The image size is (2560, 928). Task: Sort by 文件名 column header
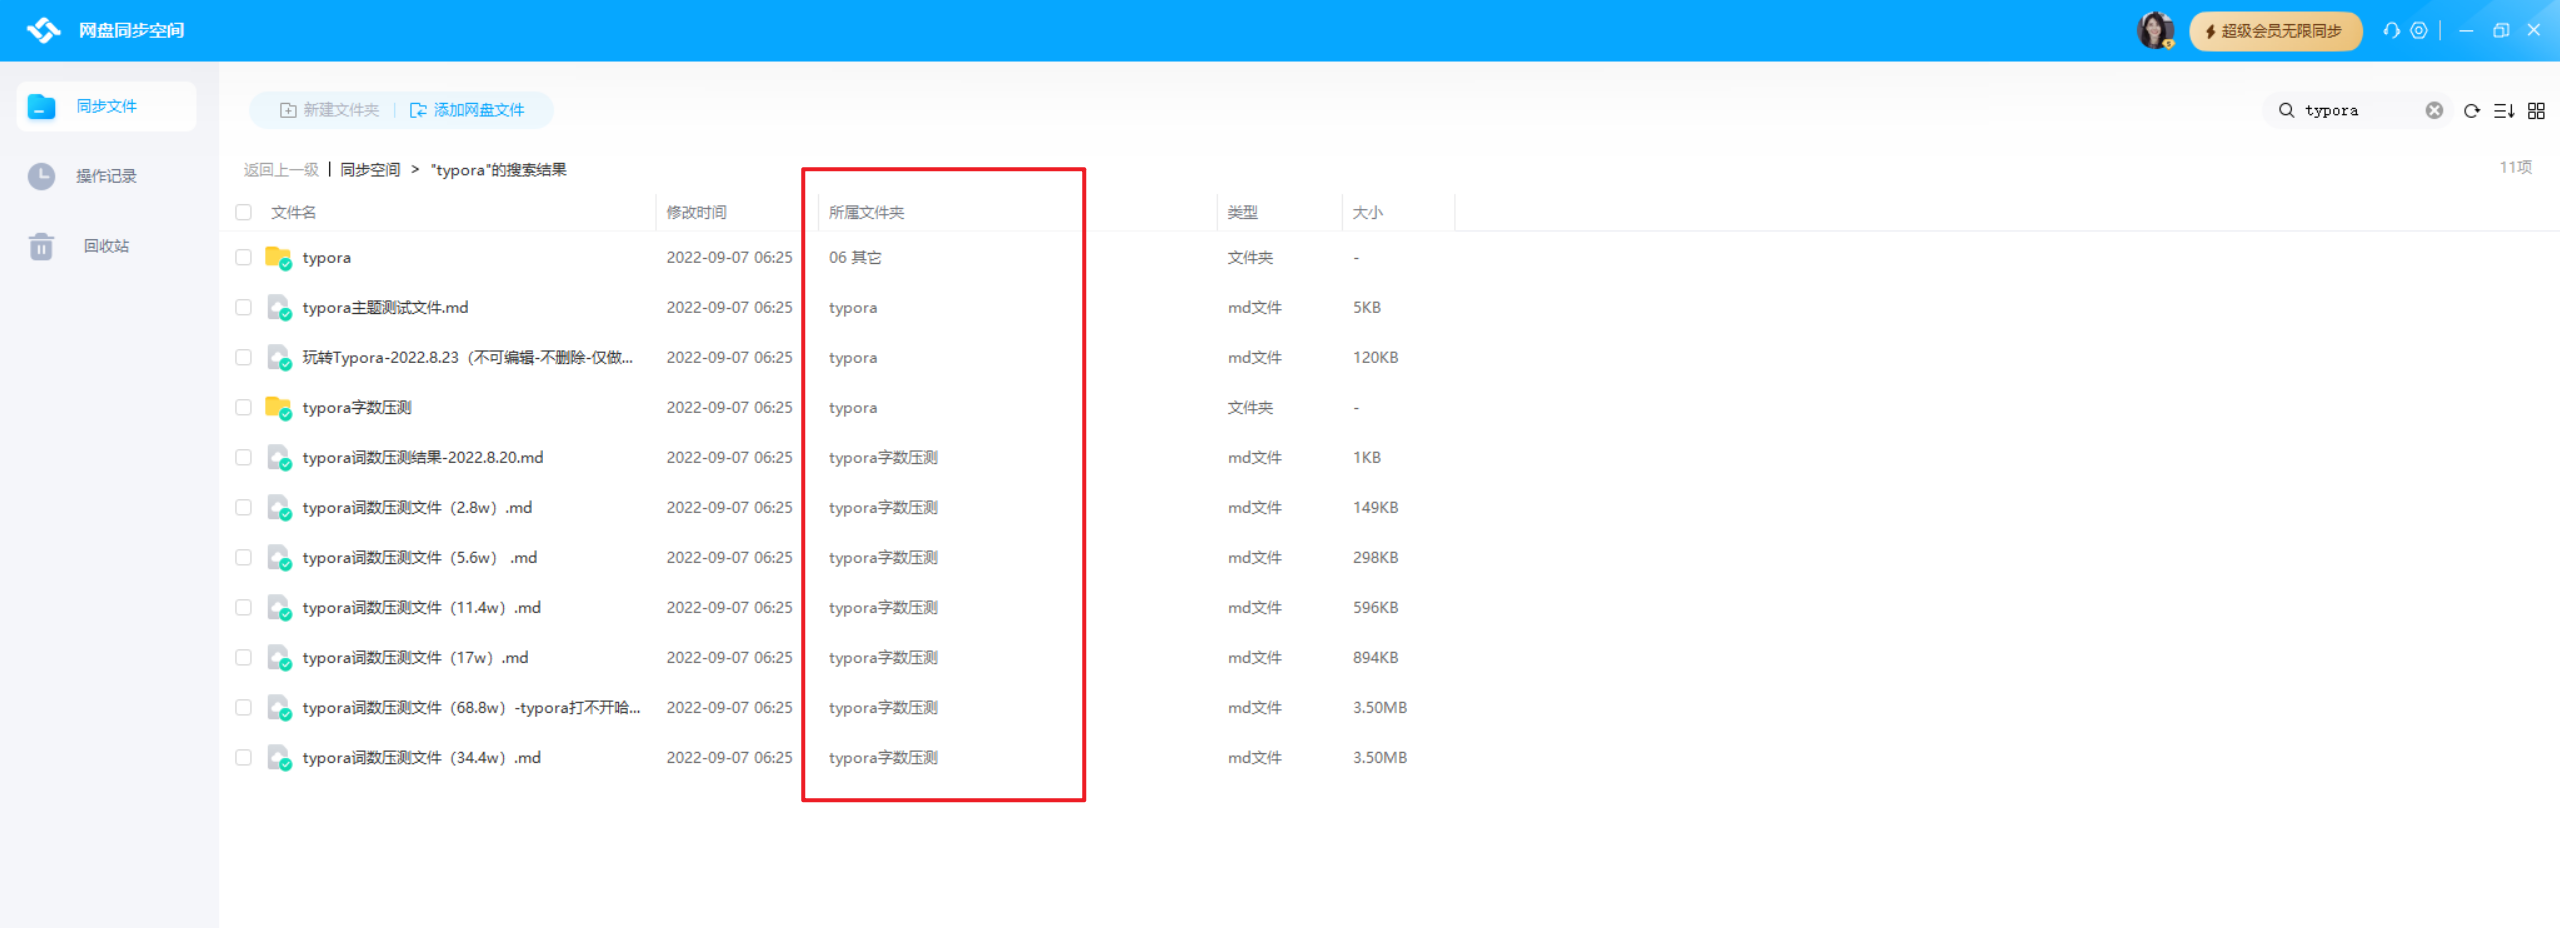click(293, 212)
